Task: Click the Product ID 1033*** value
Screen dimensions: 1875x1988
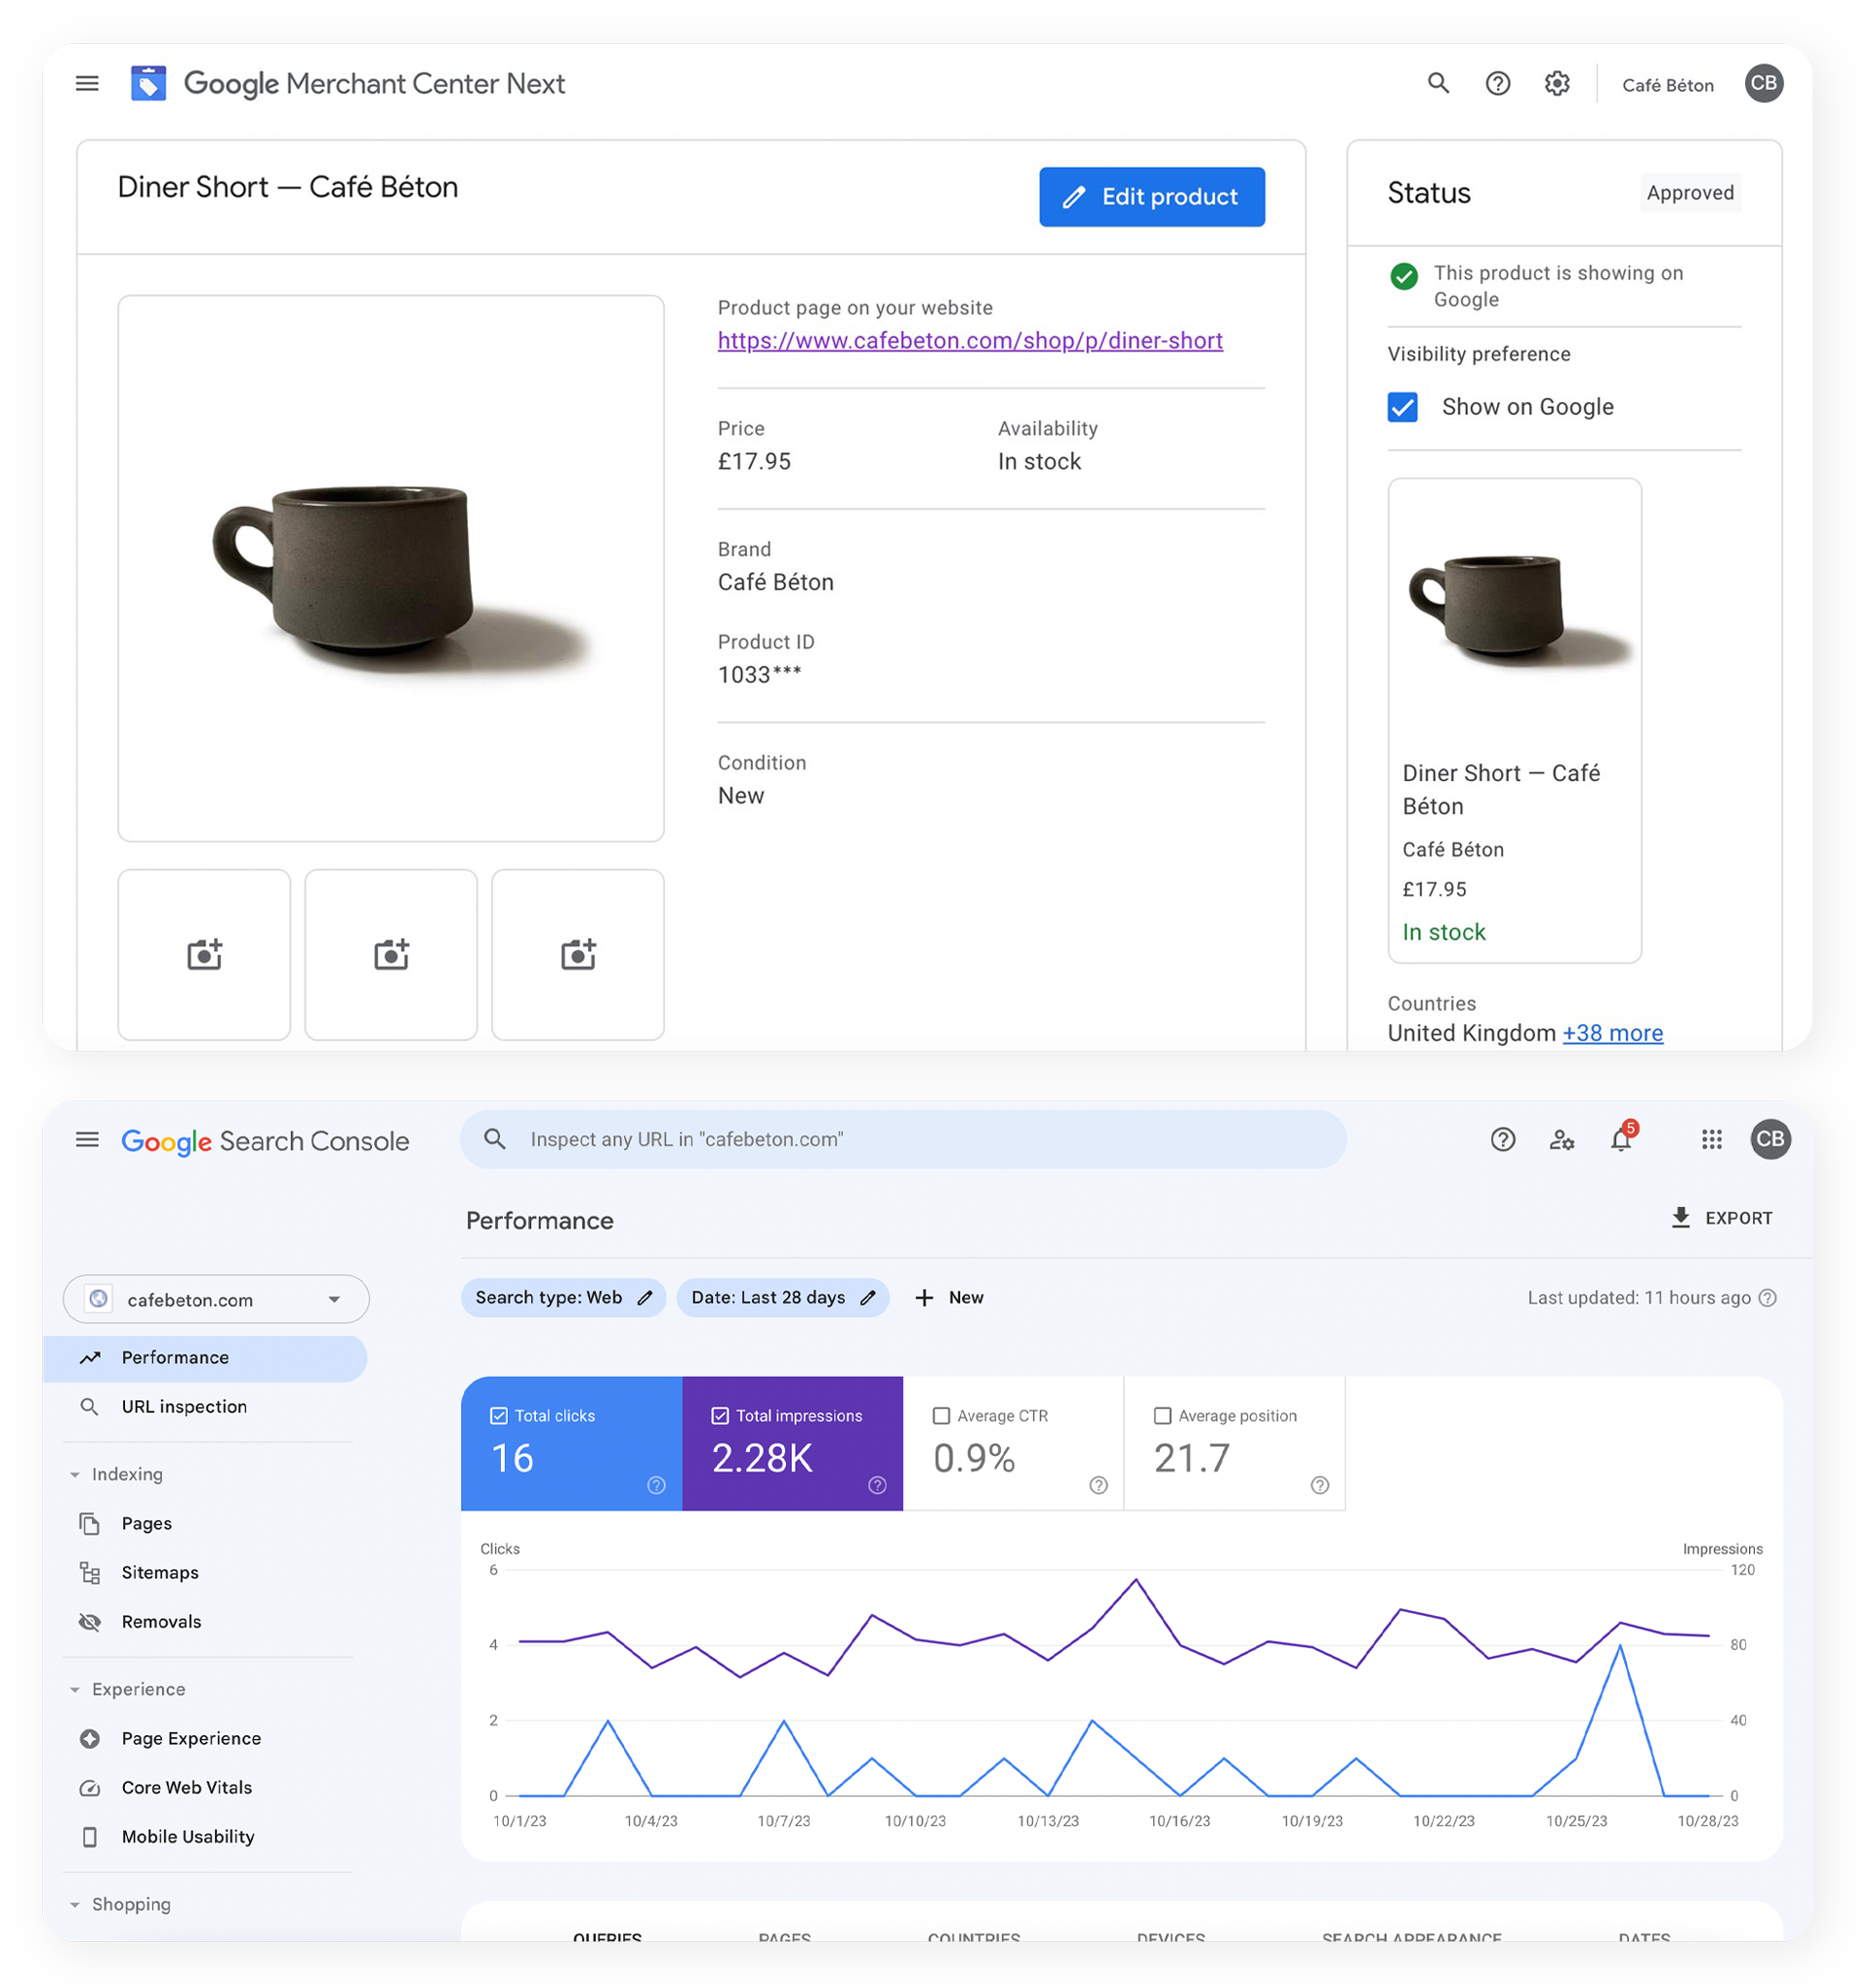Action: [759, 675]
